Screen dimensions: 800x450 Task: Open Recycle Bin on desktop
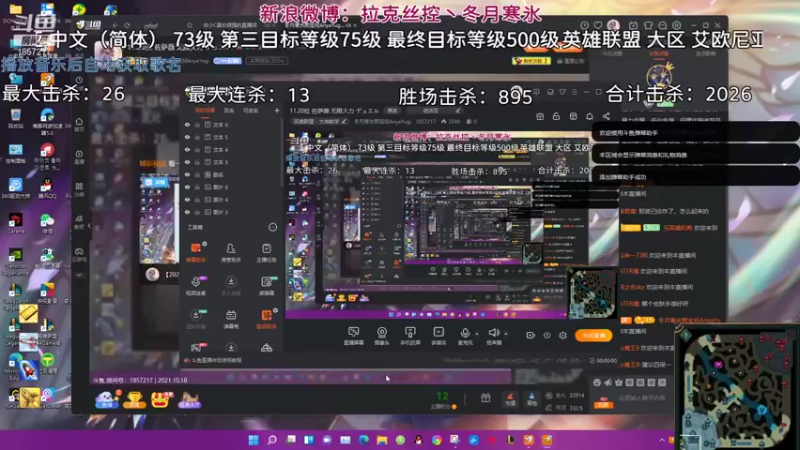click(x=15, y=119)
